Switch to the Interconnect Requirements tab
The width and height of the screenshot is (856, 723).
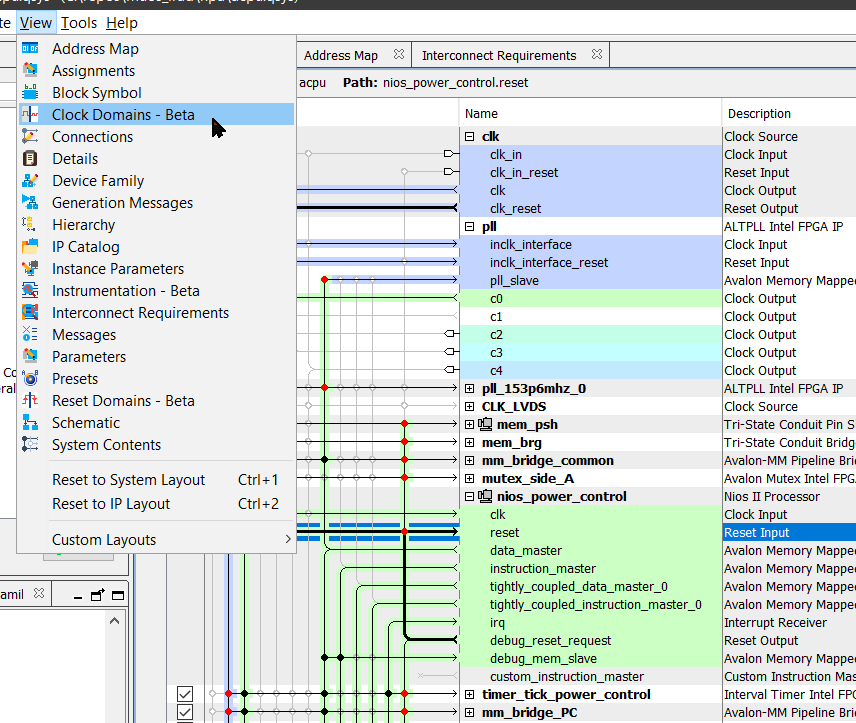tap(498, 55)
